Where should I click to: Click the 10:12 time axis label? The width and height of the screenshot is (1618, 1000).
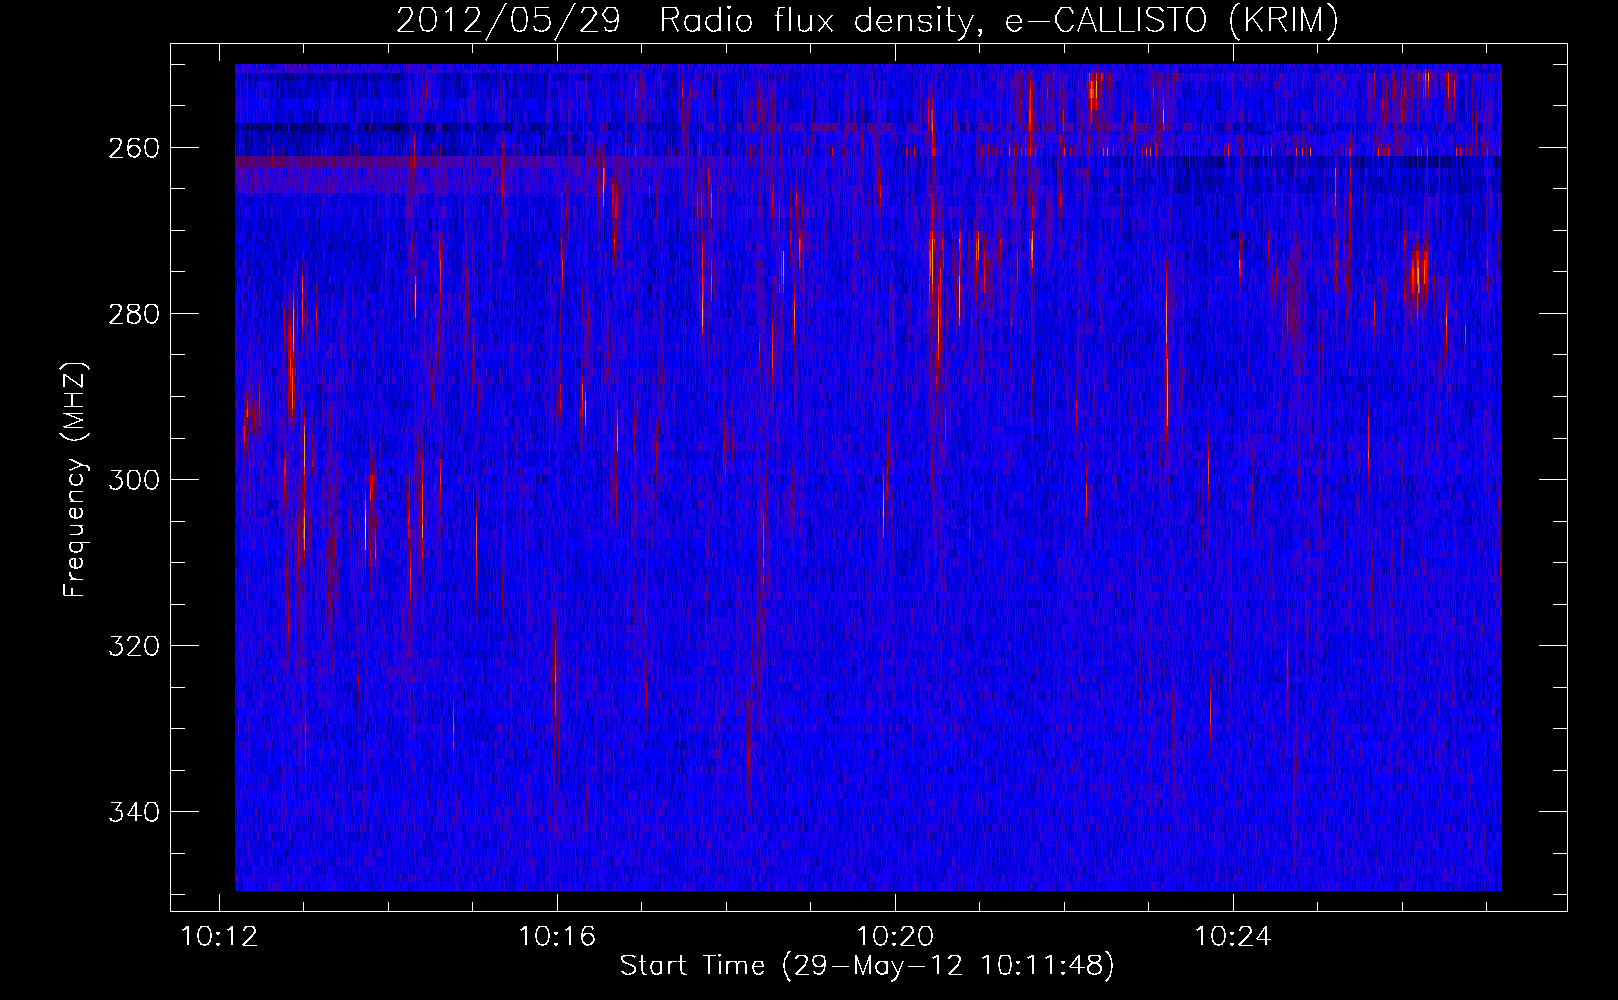point(219,937)
